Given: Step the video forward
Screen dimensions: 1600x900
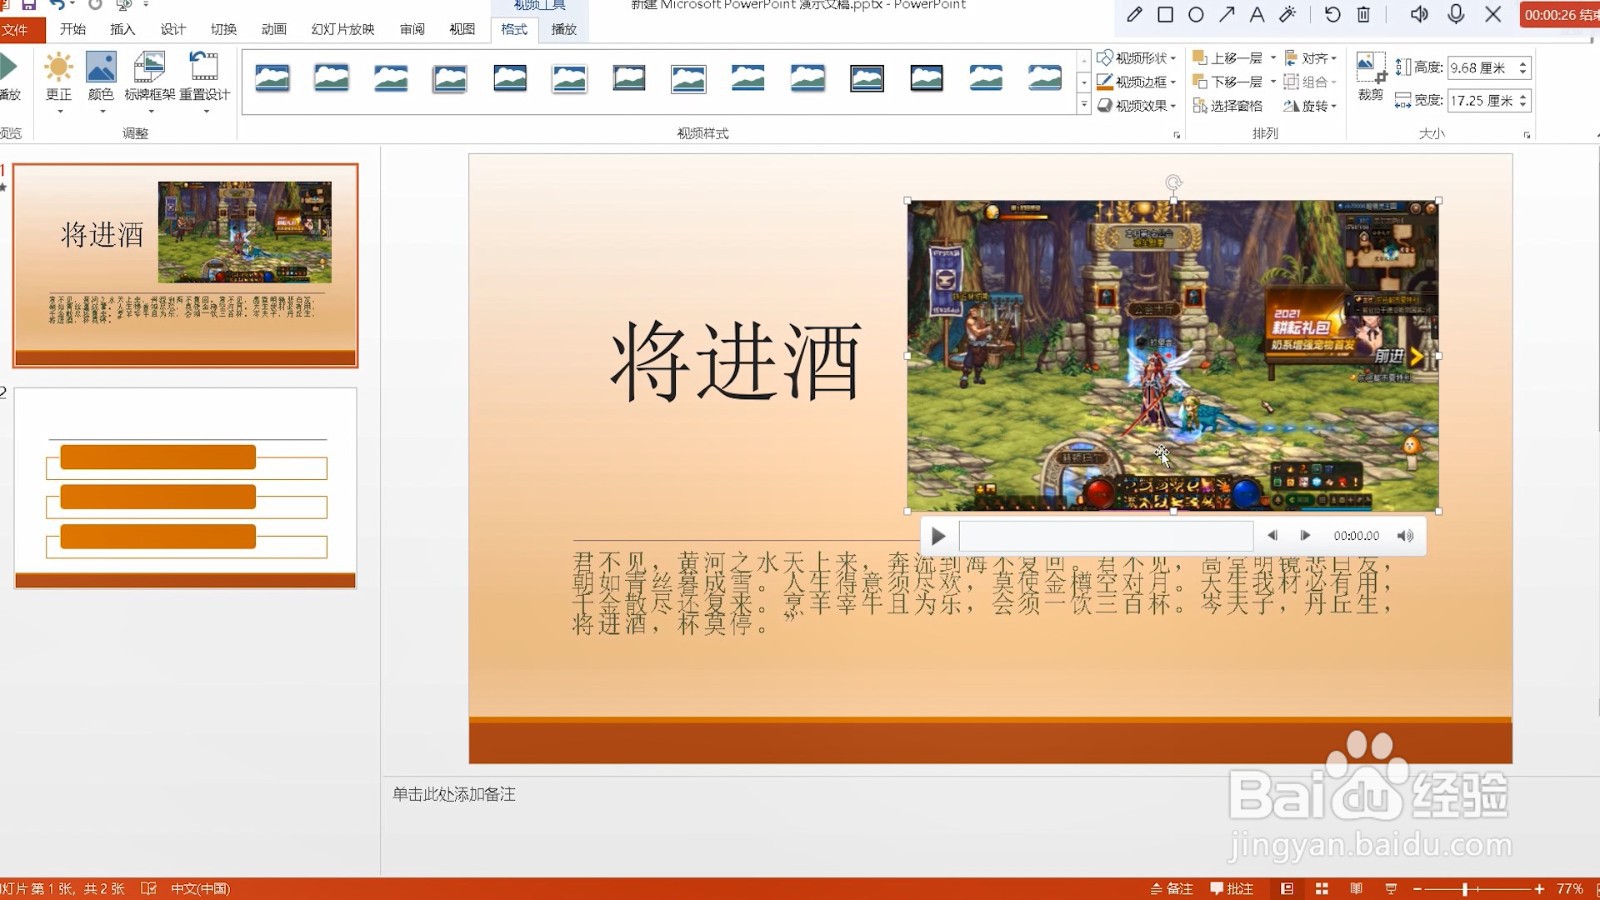Looking at the screenshot, I should tap(1305, 536).
